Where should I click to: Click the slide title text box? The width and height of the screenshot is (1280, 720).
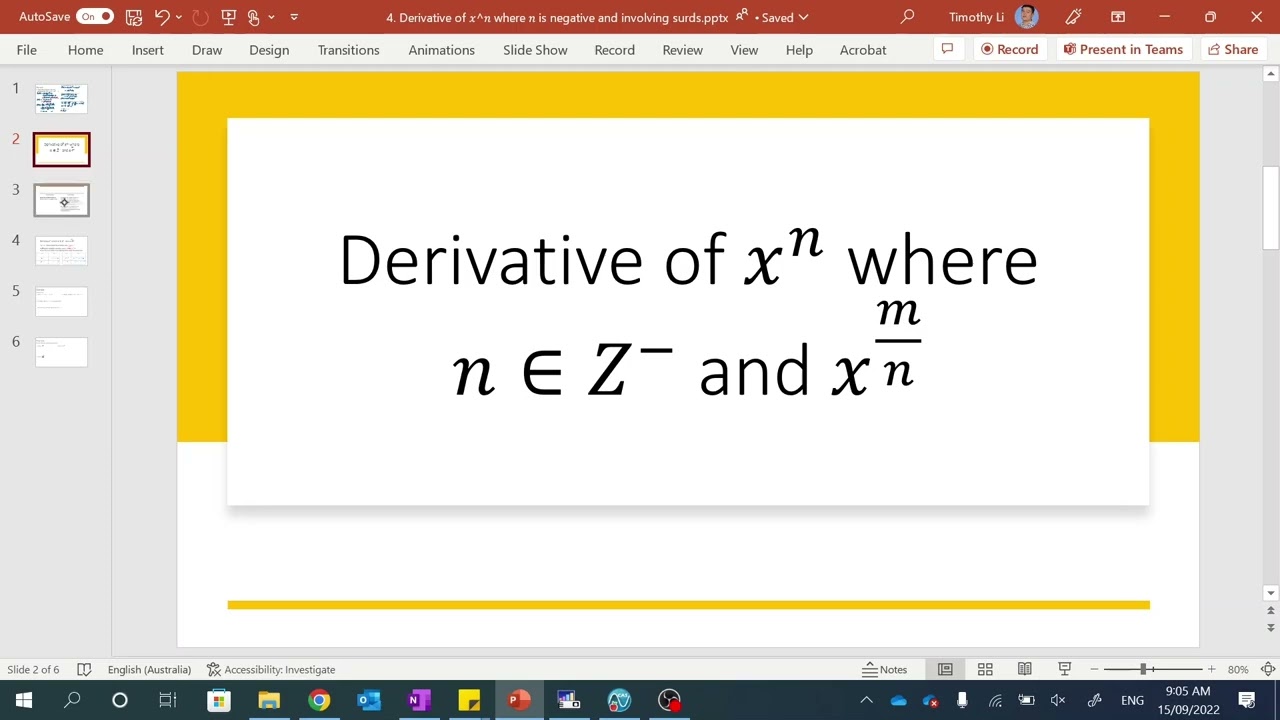[688, 312]
